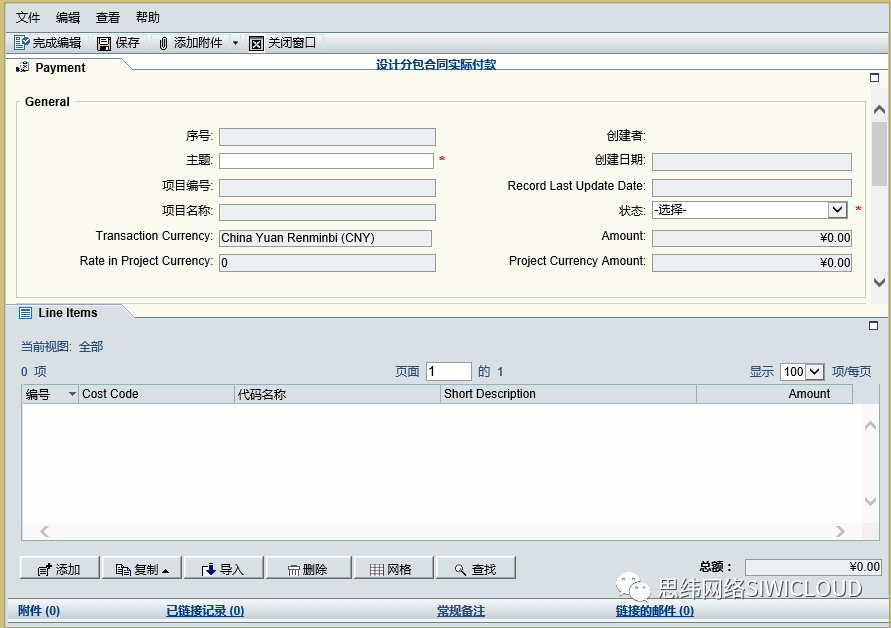Click the 完成编辑 (finish editing) toolbar icon

(22, 43)
